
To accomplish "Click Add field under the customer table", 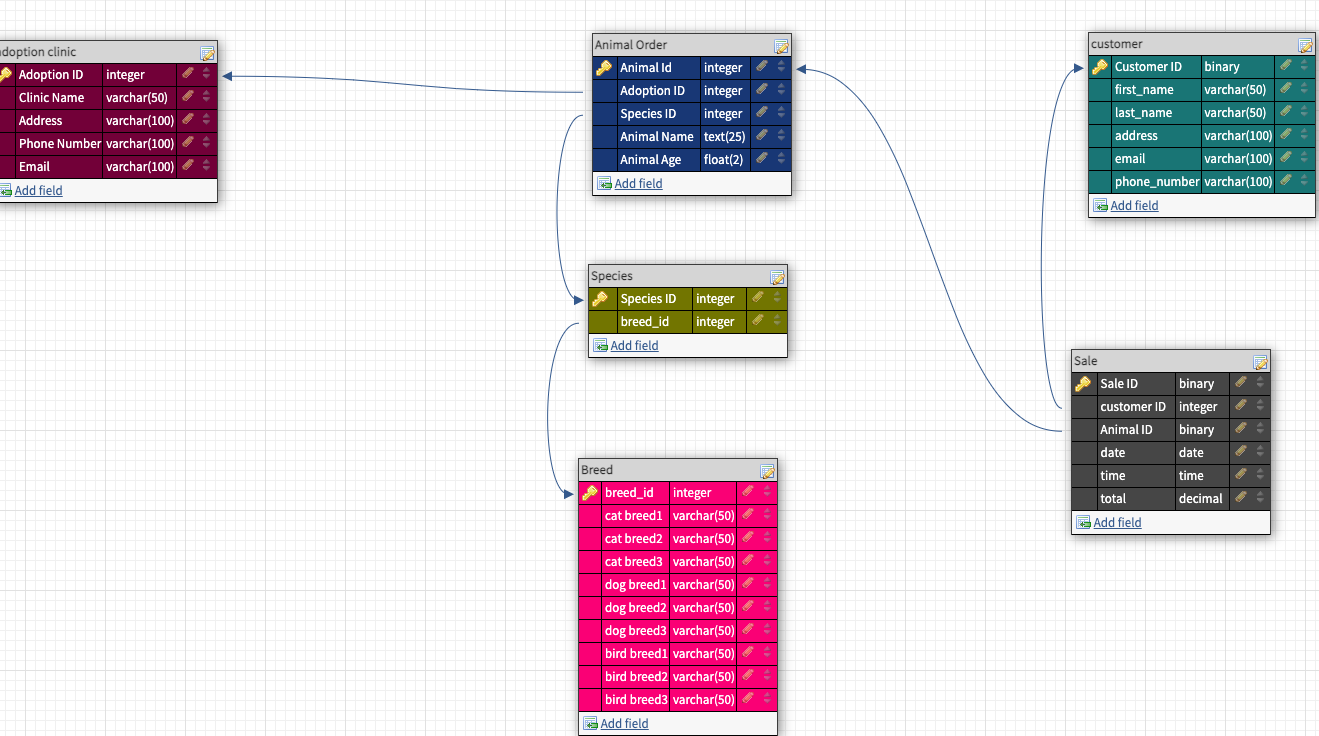I will coord(1134,205).
